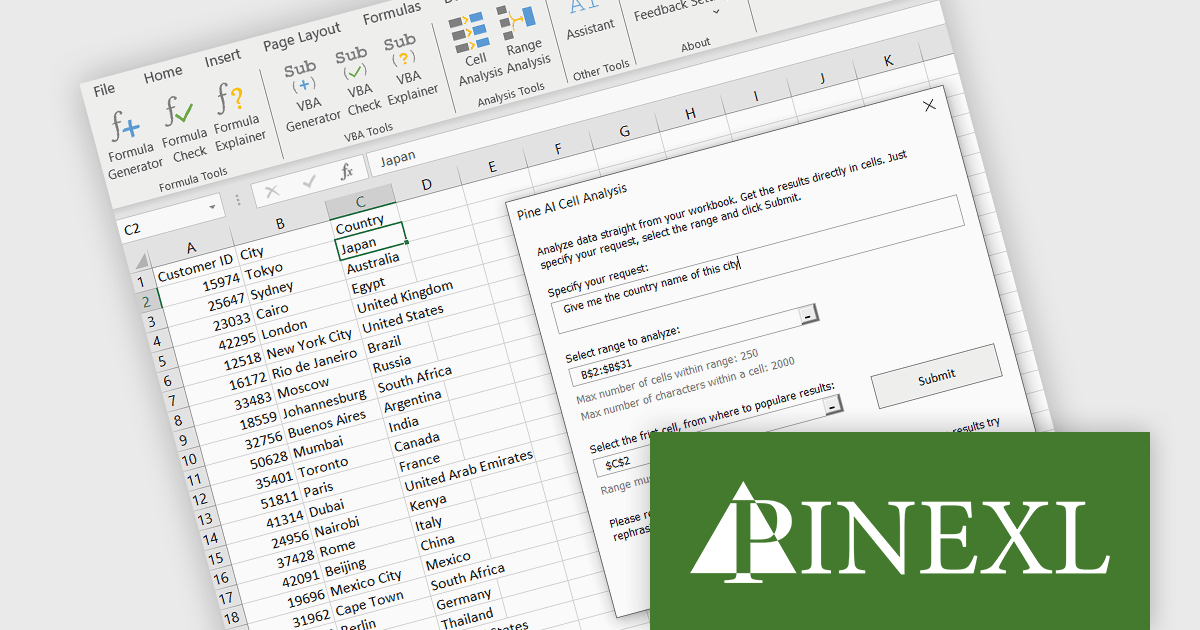This screenshot has height=630, width=1200.
Task: Click the insert function fx icon
Action: 346,172
